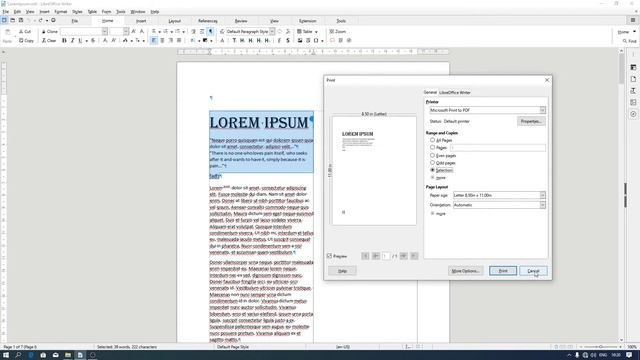Click the preview page number field
Viewport: 640px width, 360px height.
385,256
